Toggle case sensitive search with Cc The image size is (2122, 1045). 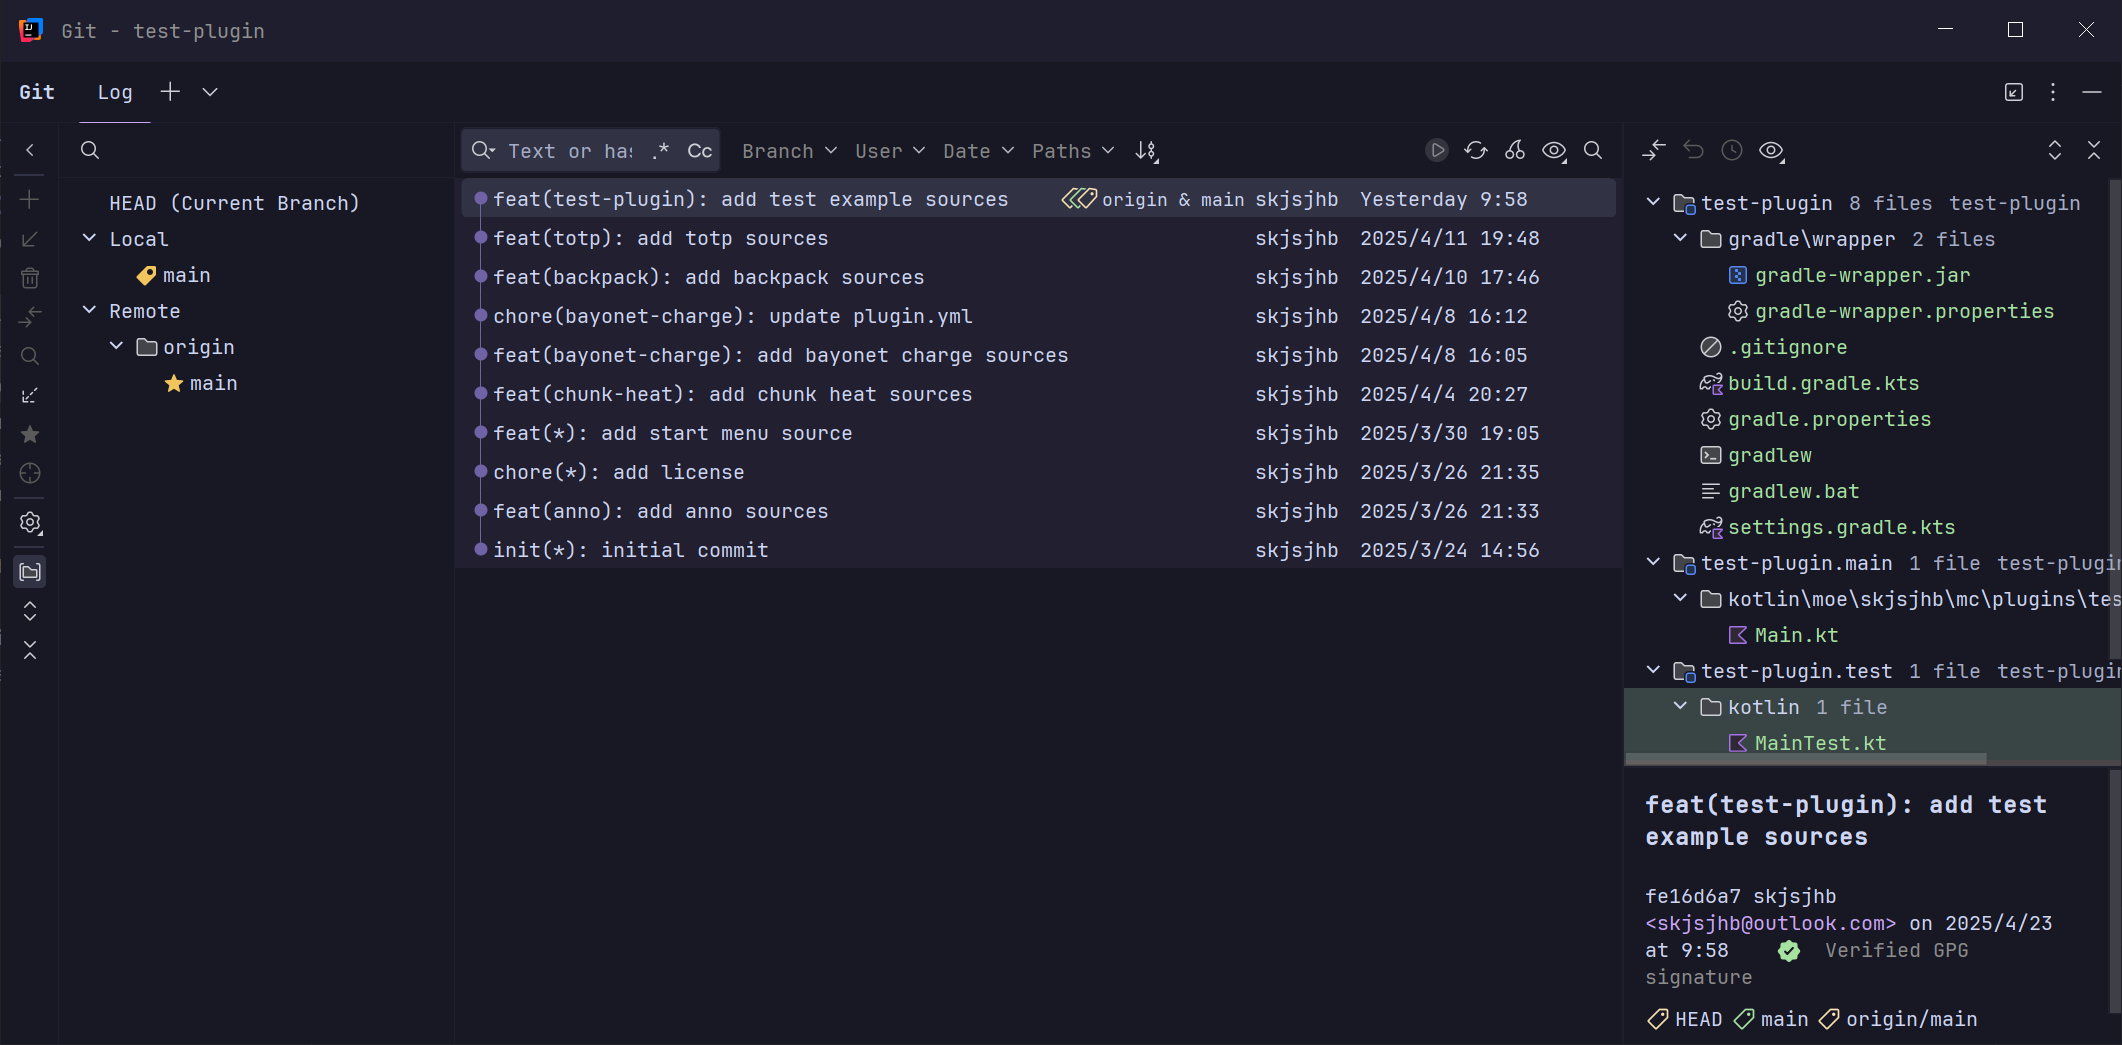pyautogui.click(x=699, y=150)
